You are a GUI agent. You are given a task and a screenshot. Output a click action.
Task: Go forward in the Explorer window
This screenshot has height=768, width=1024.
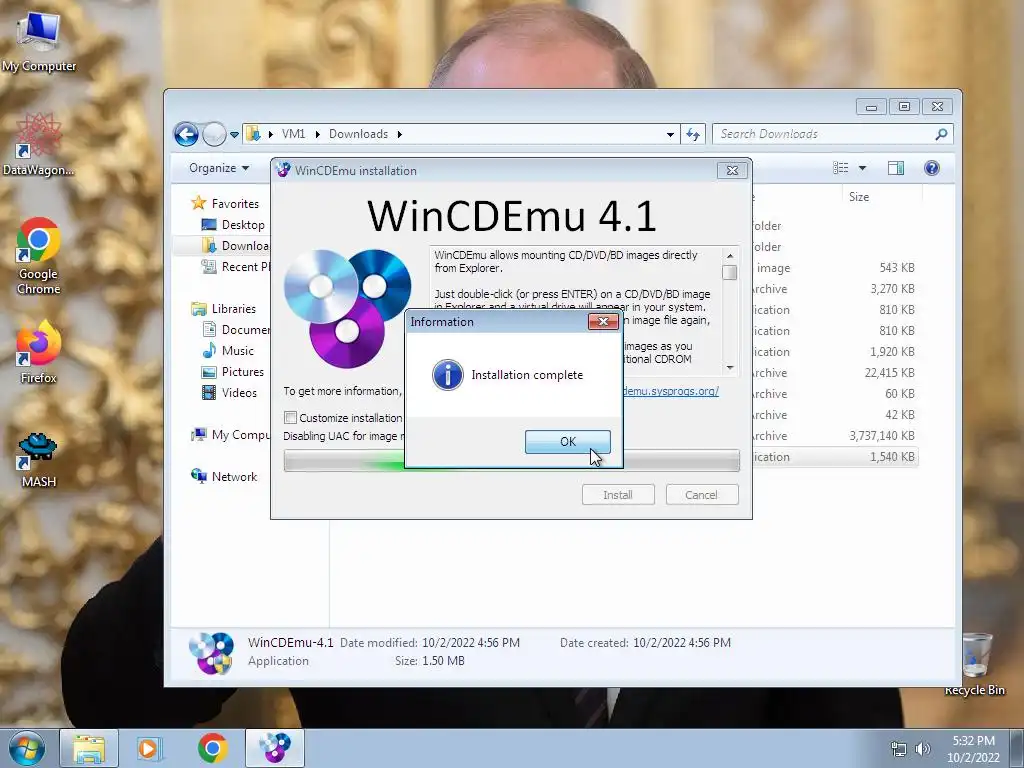click(214, 135)
